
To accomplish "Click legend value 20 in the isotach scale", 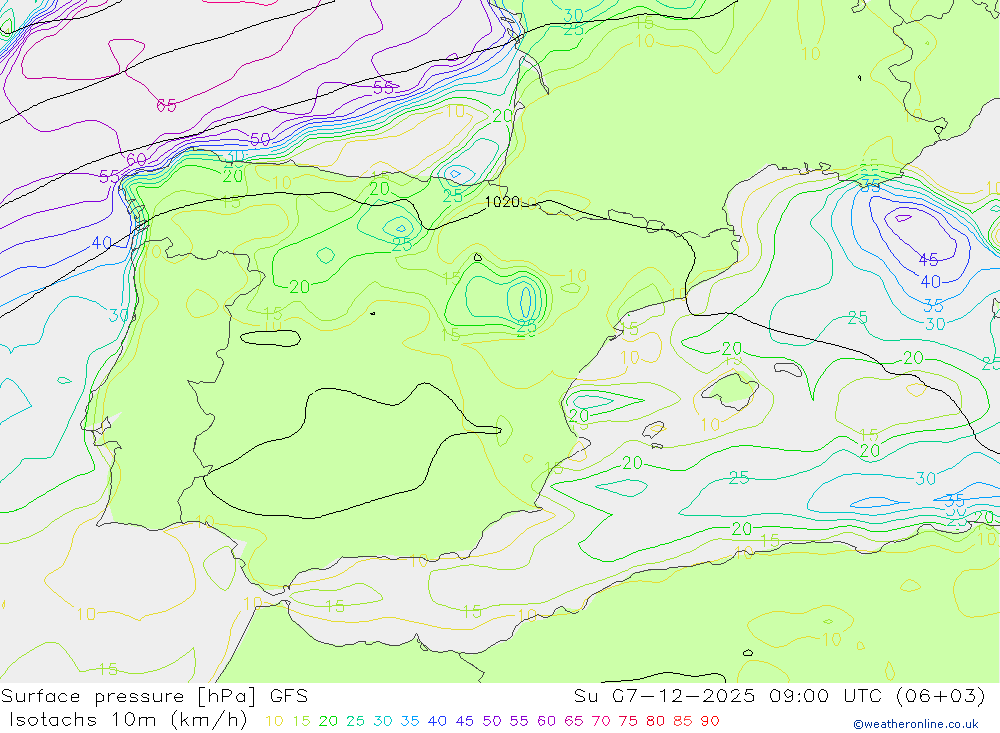I will point(328,721).
